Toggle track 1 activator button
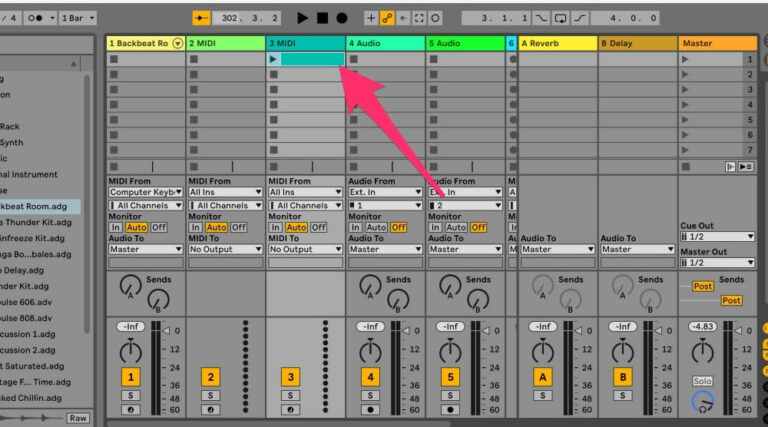The height and width of the screenshot is (427, 768). [x=130, y=377]
